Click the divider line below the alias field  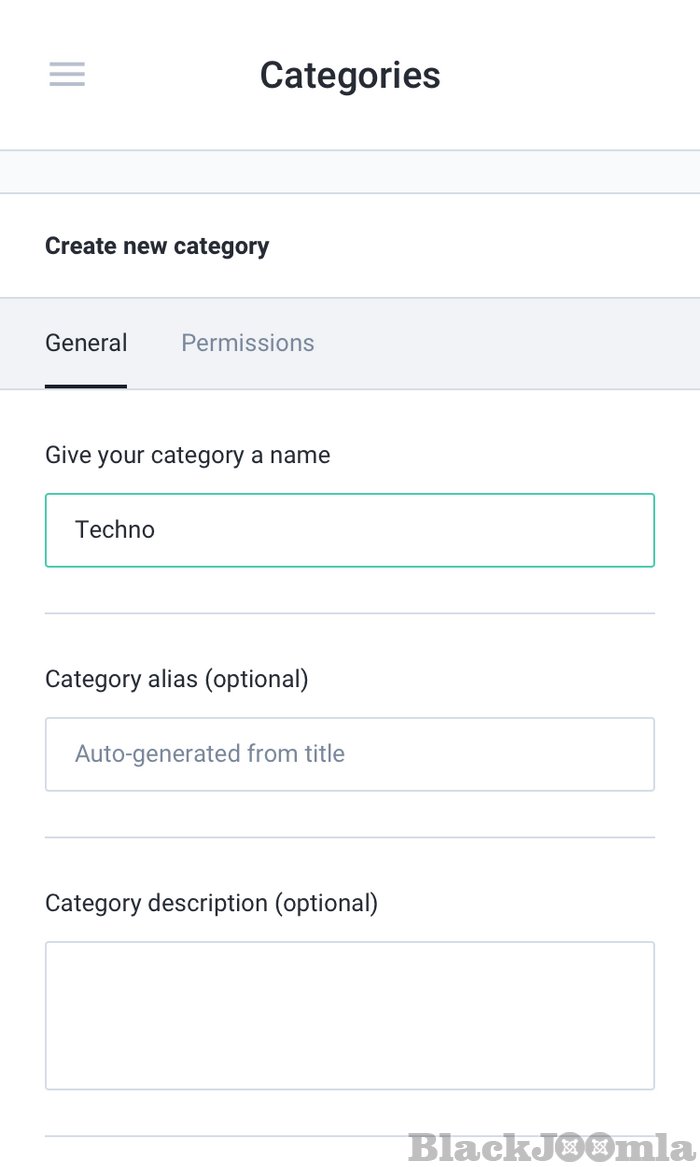point(350,837)
